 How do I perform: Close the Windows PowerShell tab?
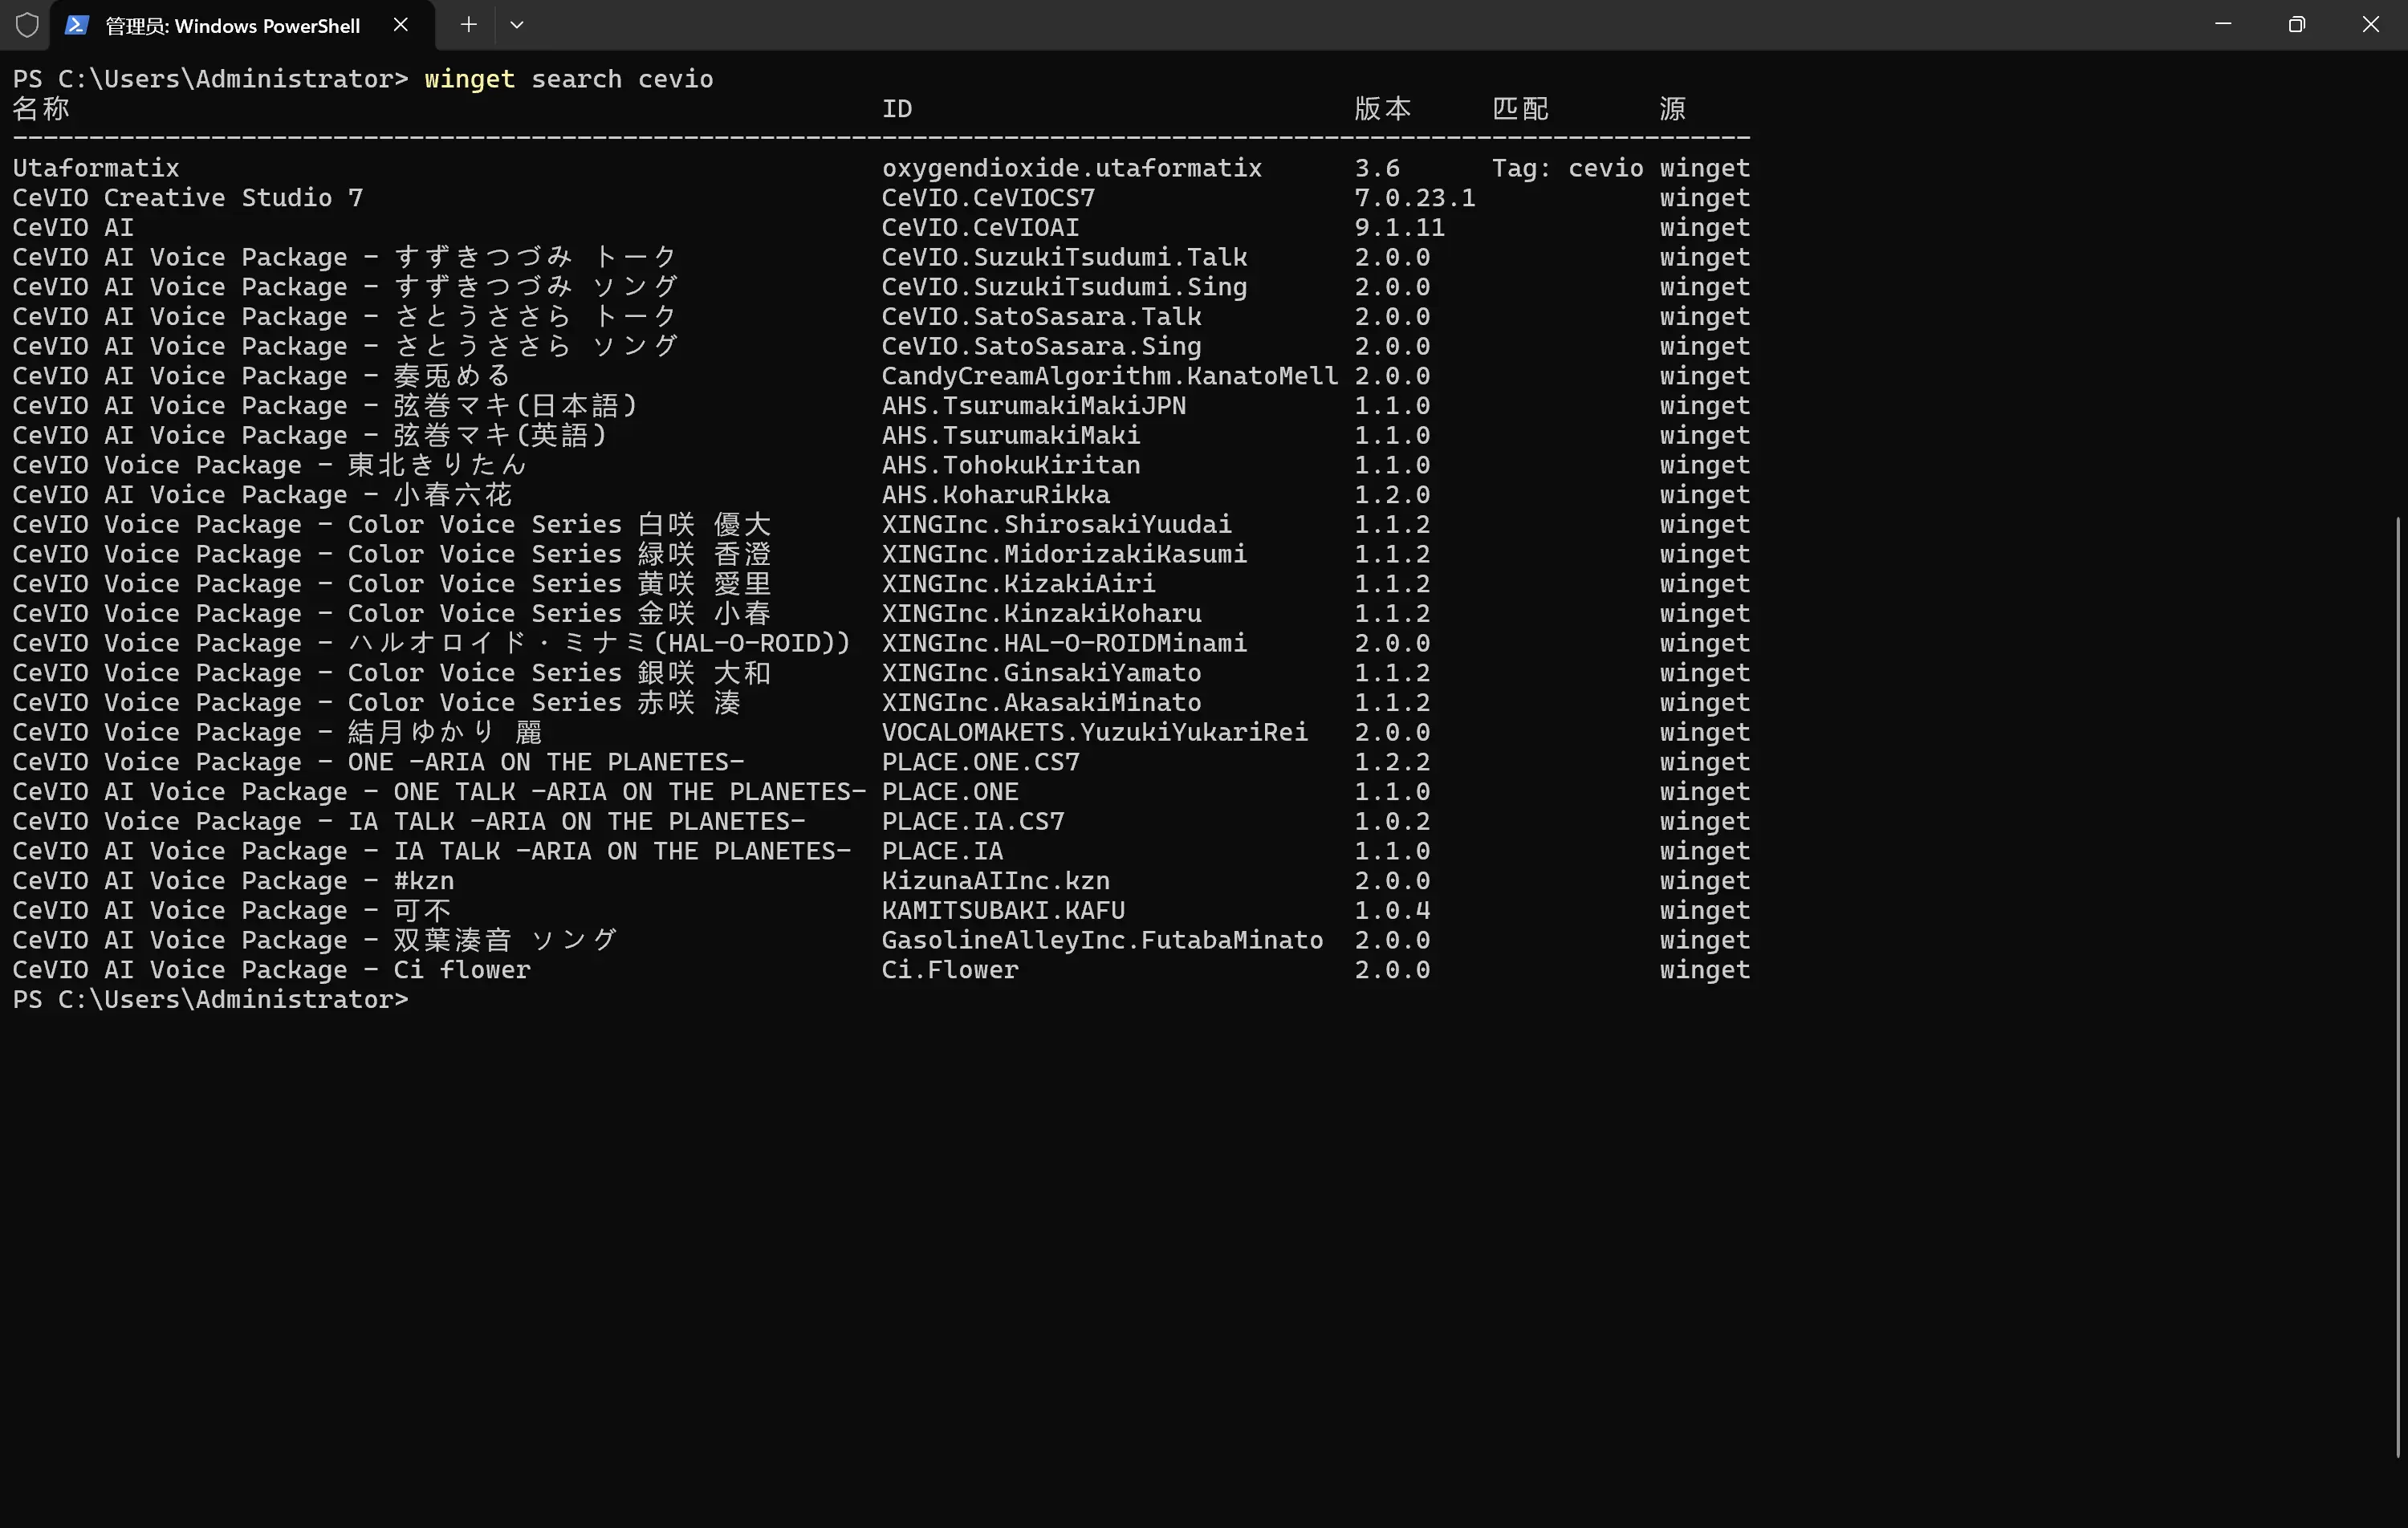pyautogui.click(x=400, y=25)
